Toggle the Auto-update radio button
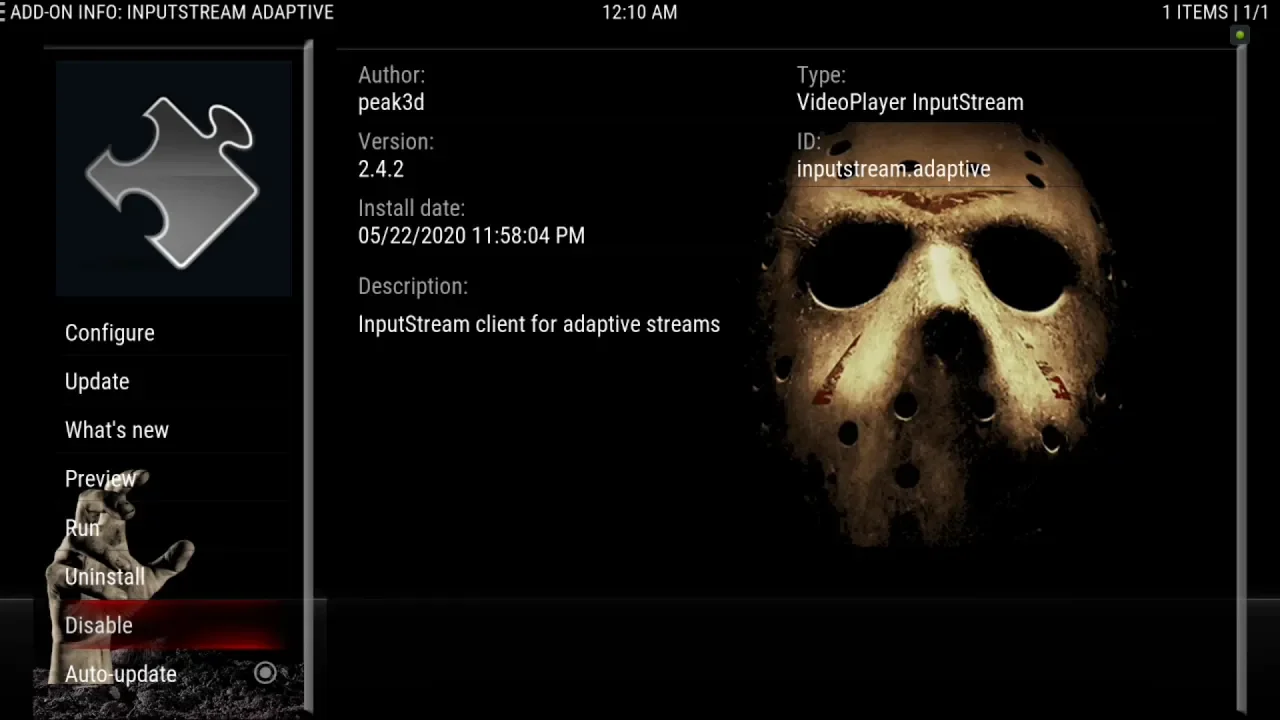This screenshot has height=720, width=1280. click(x=265, y=673)
